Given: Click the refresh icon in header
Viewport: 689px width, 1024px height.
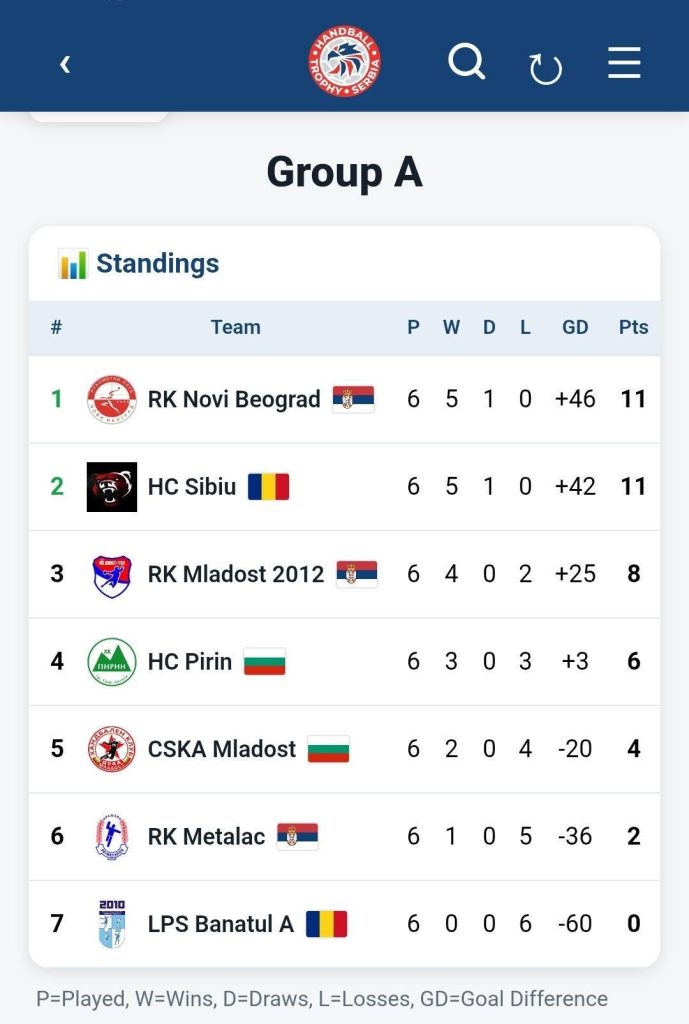Looking at the screenshot, I should (546, 69).
